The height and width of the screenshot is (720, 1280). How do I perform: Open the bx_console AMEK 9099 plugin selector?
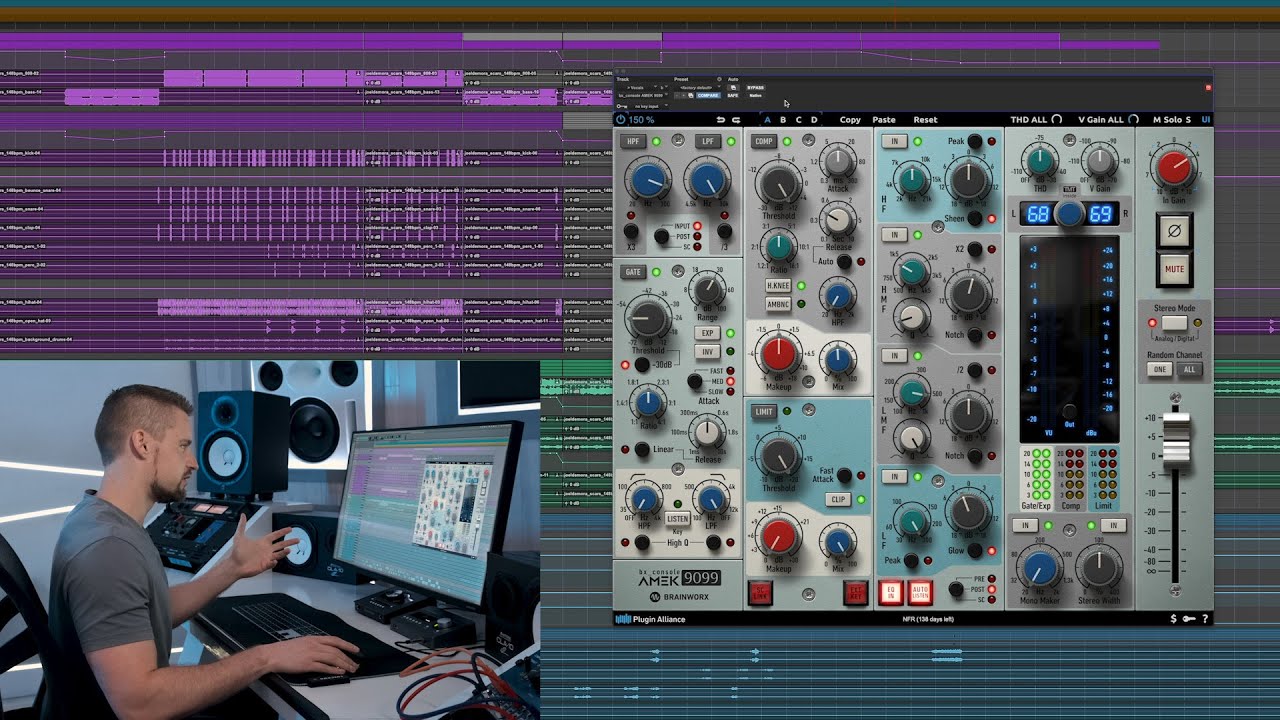(643, 95)
